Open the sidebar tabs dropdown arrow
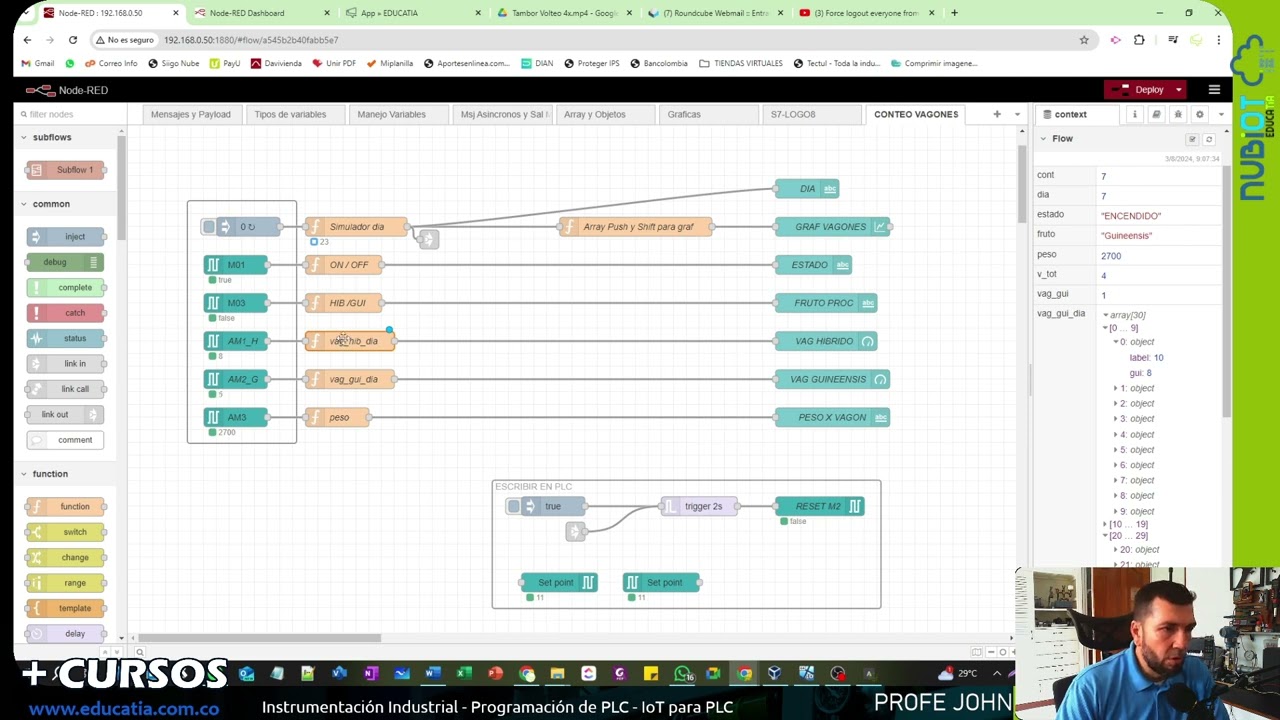 pyautogui.click(x=1221, y=114)
